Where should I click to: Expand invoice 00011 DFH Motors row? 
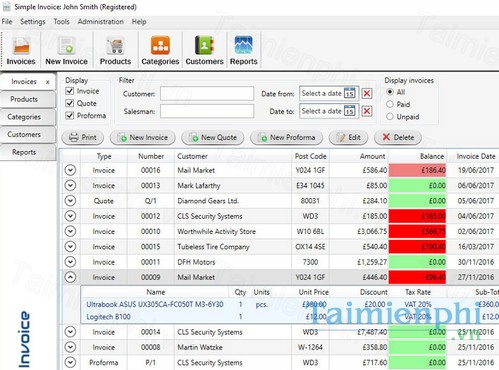pos(70,262)
